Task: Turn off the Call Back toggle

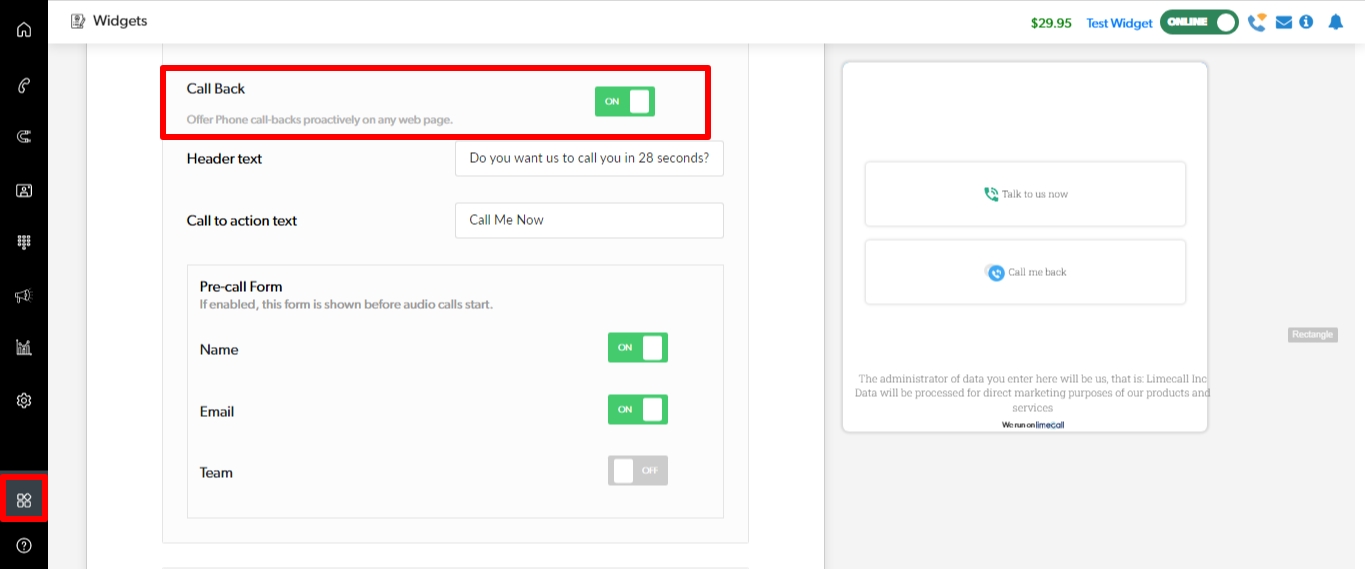Action: click(625, 101)
